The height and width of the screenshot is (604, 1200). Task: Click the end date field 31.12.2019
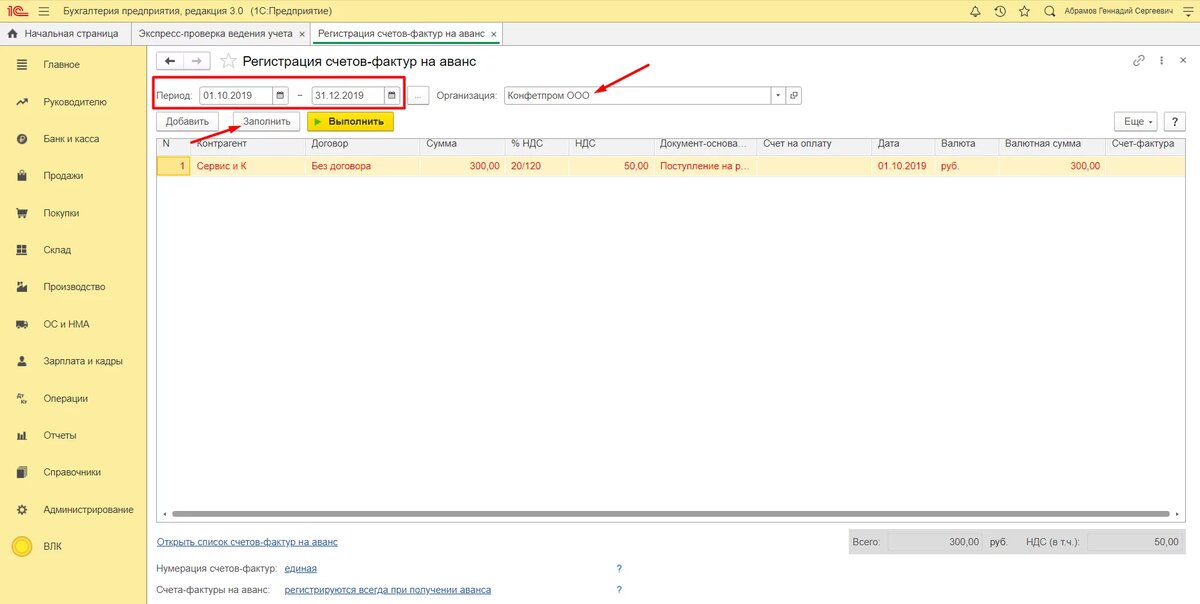[x=348, y=96]
